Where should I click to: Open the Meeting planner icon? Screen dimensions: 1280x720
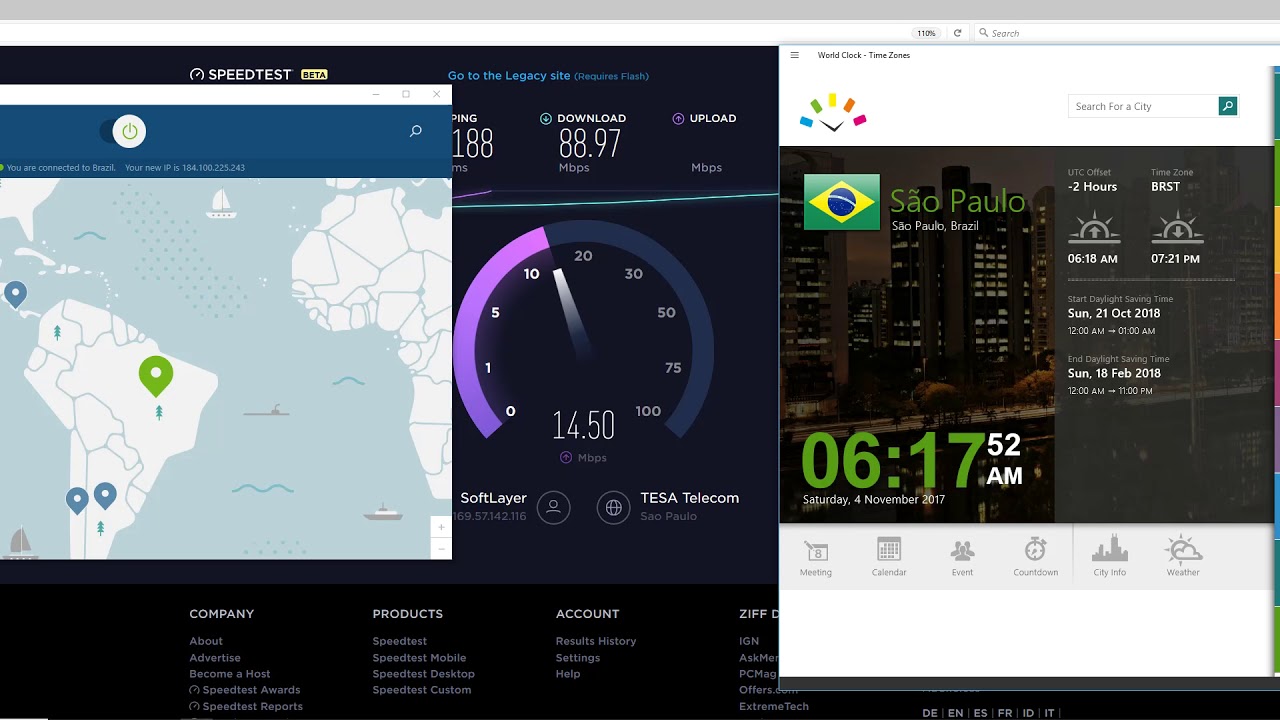click(816, 557)
